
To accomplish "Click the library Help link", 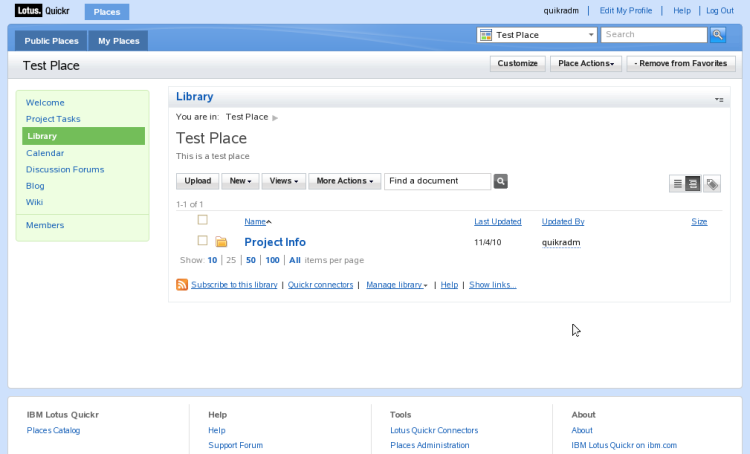I will pos(449,285).
